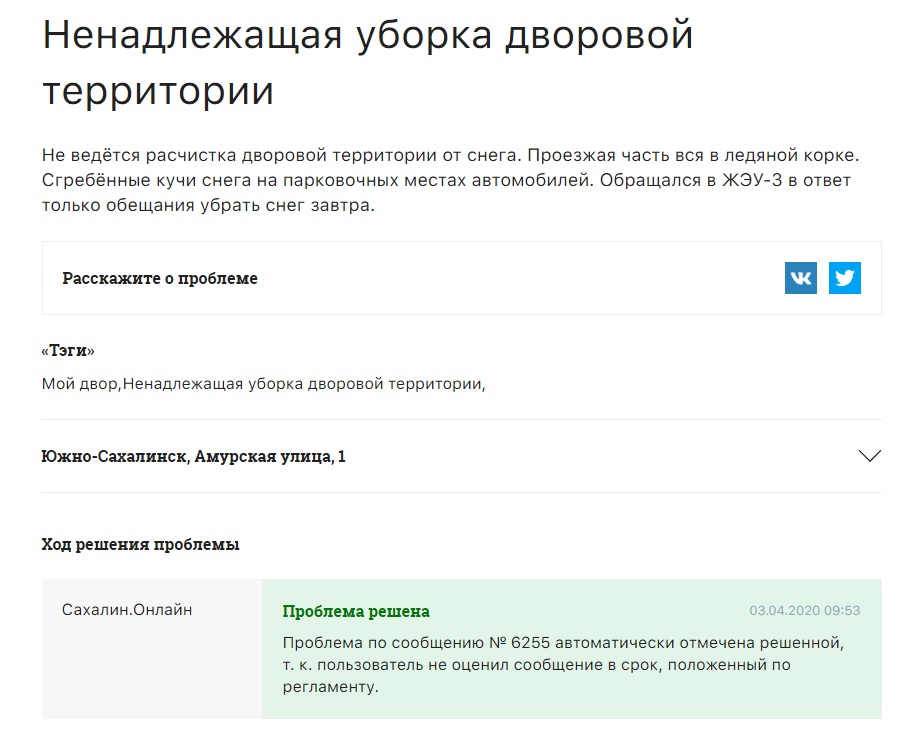Select the 'Сахалин.Онлайн' author name
This screenshot has width=899, height=738.
[127, 609]
